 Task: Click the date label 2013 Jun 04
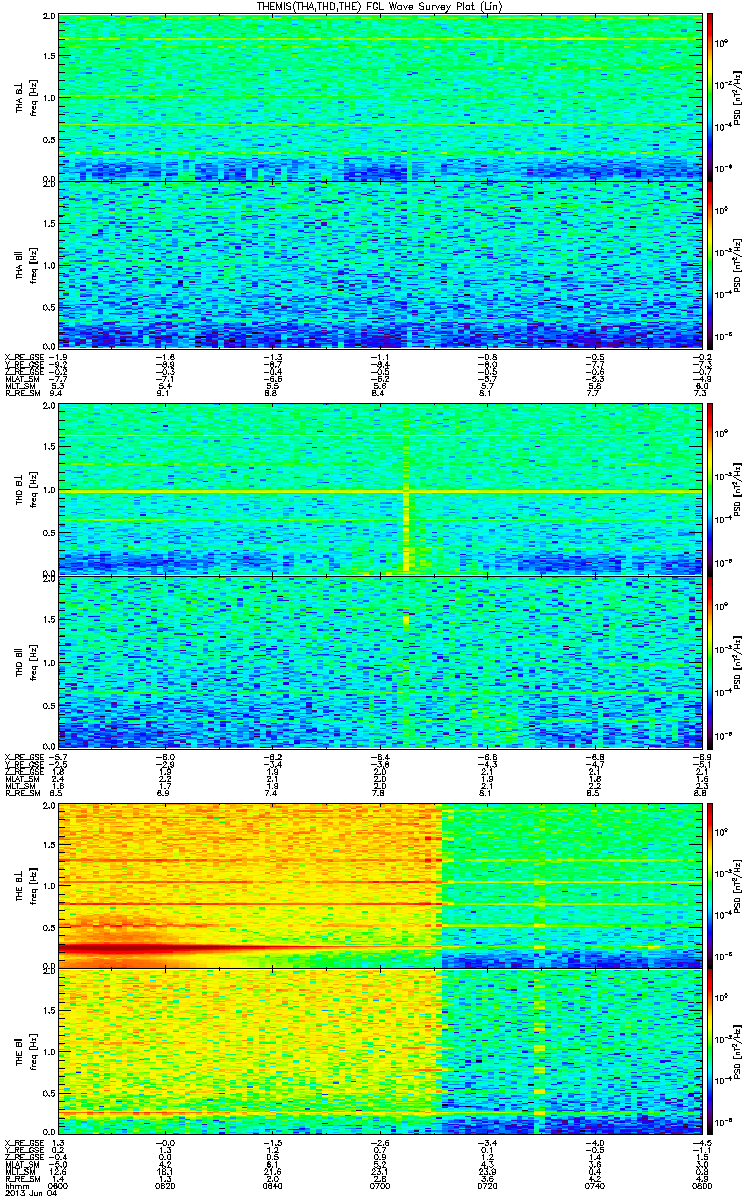[29, 1194]
